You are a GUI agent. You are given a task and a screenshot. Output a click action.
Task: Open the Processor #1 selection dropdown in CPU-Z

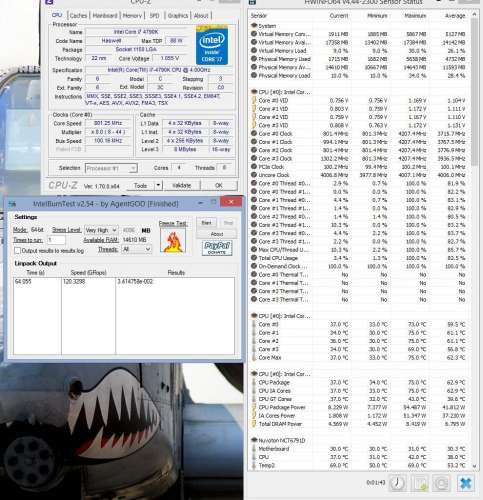111,168
